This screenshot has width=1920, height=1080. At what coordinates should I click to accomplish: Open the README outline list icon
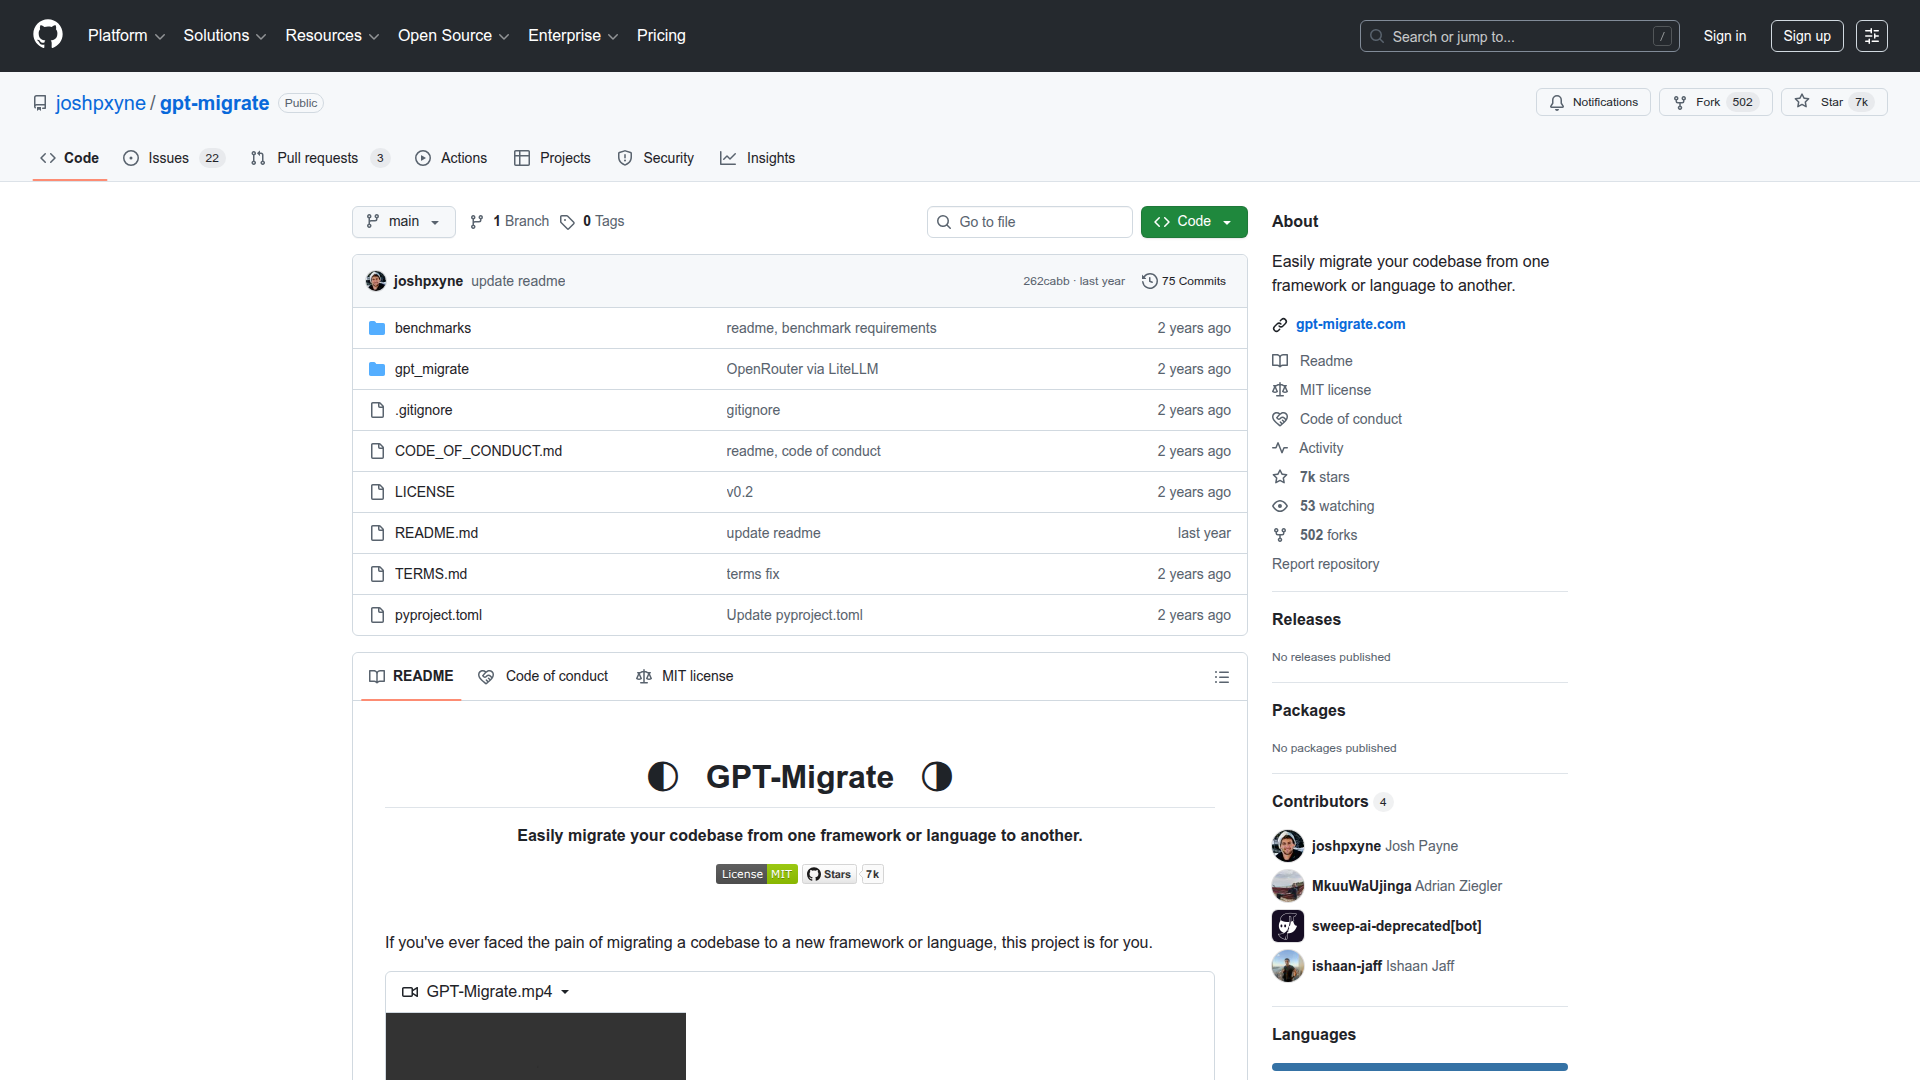pyautogui.click(x=1222, y=677)
